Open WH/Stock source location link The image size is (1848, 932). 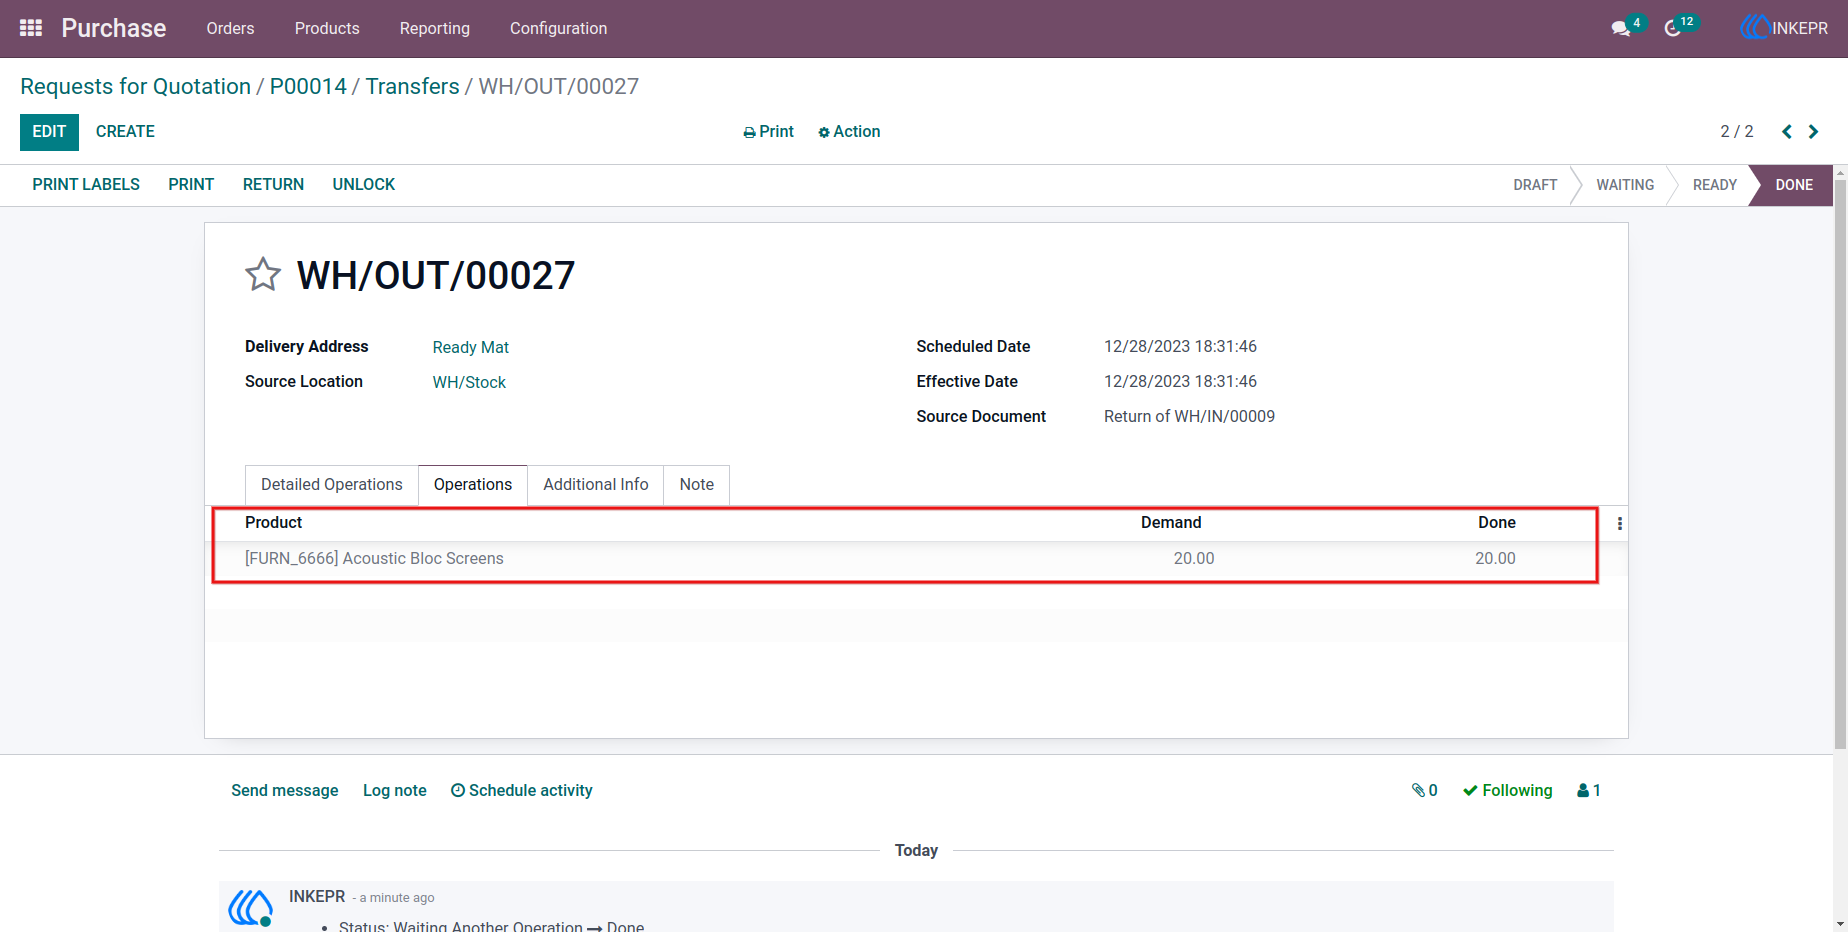pos(469,383)
